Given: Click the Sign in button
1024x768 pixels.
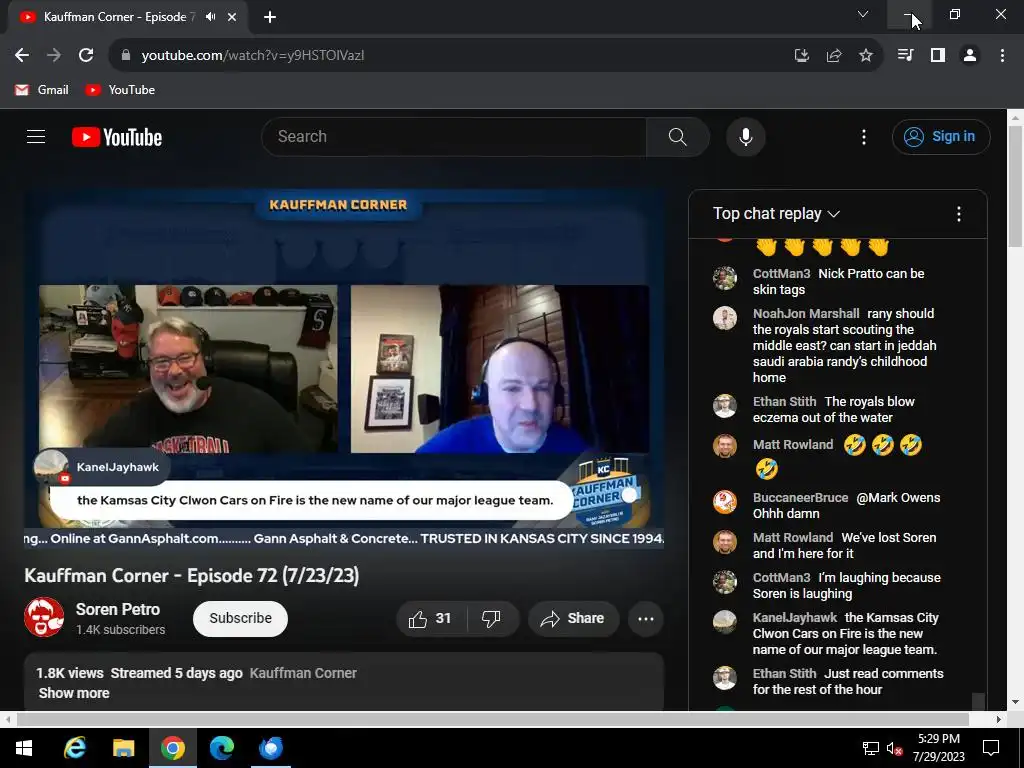Looking at the screenshot, I should (x=941, y=136).
